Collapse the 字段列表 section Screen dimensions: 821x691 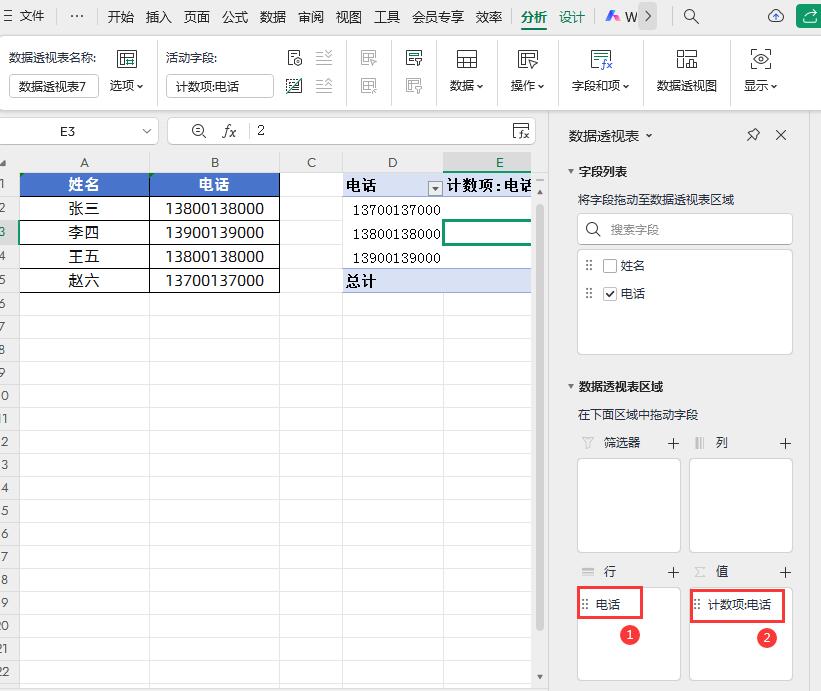point(571,172)
